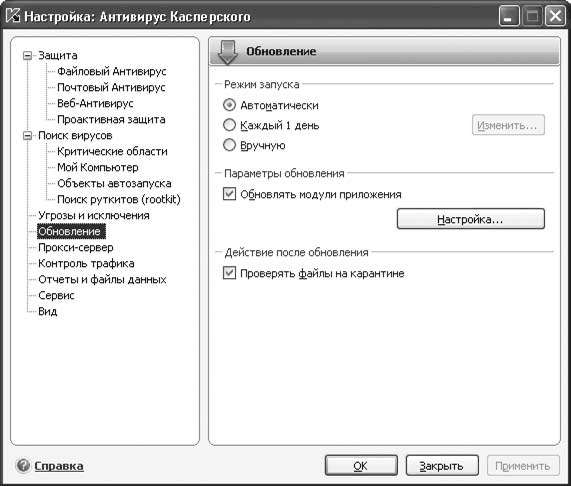Collapse the Поиск вирусов tree node
The image size is (571, 486).
(27, 136)
